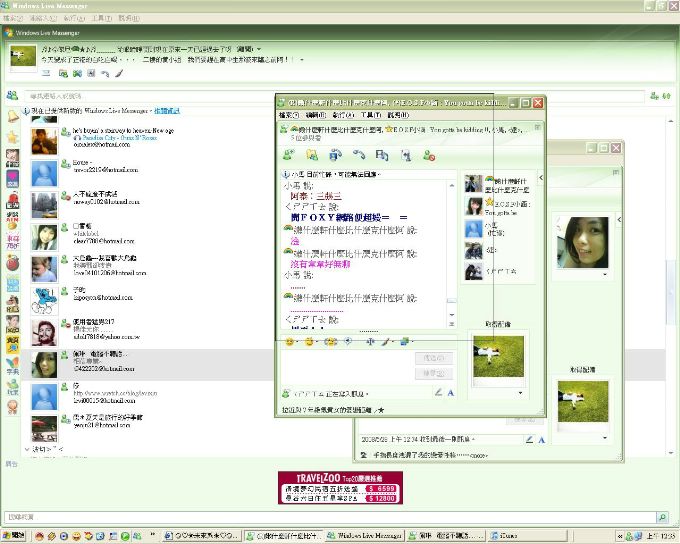This screenshot has height=544, width=680.
Task: Switch to handwriting mode pen icon
Action: pyautogui.click(x=438, y=393)
